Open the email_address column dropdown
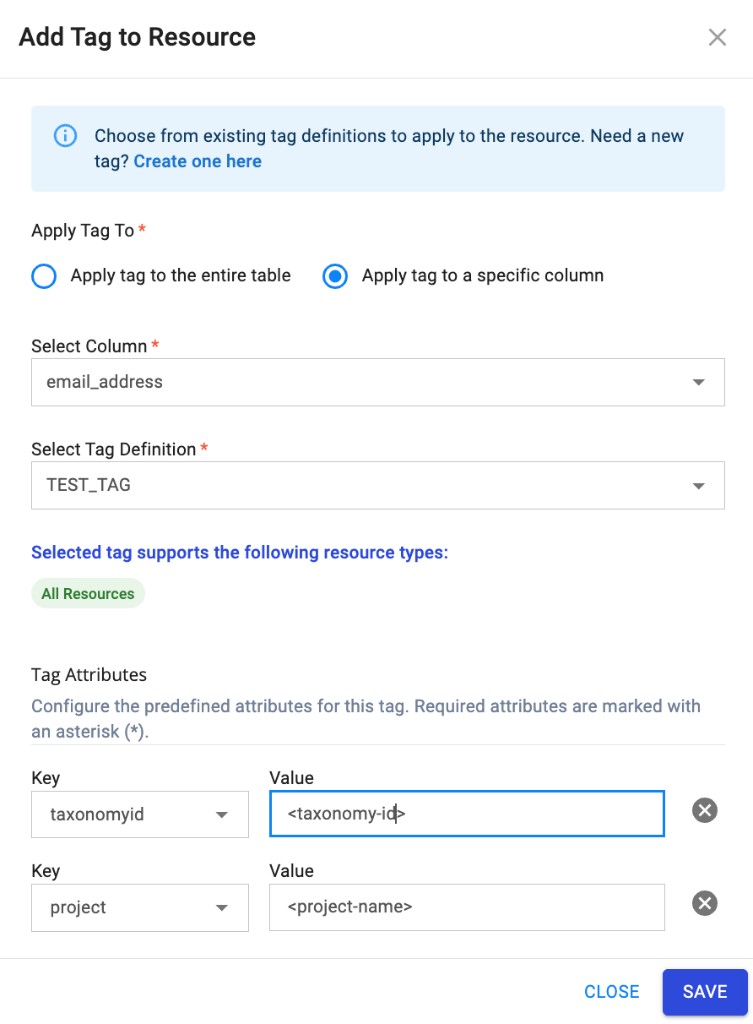Screen dimensions: 753x1024 coord(378,382)
